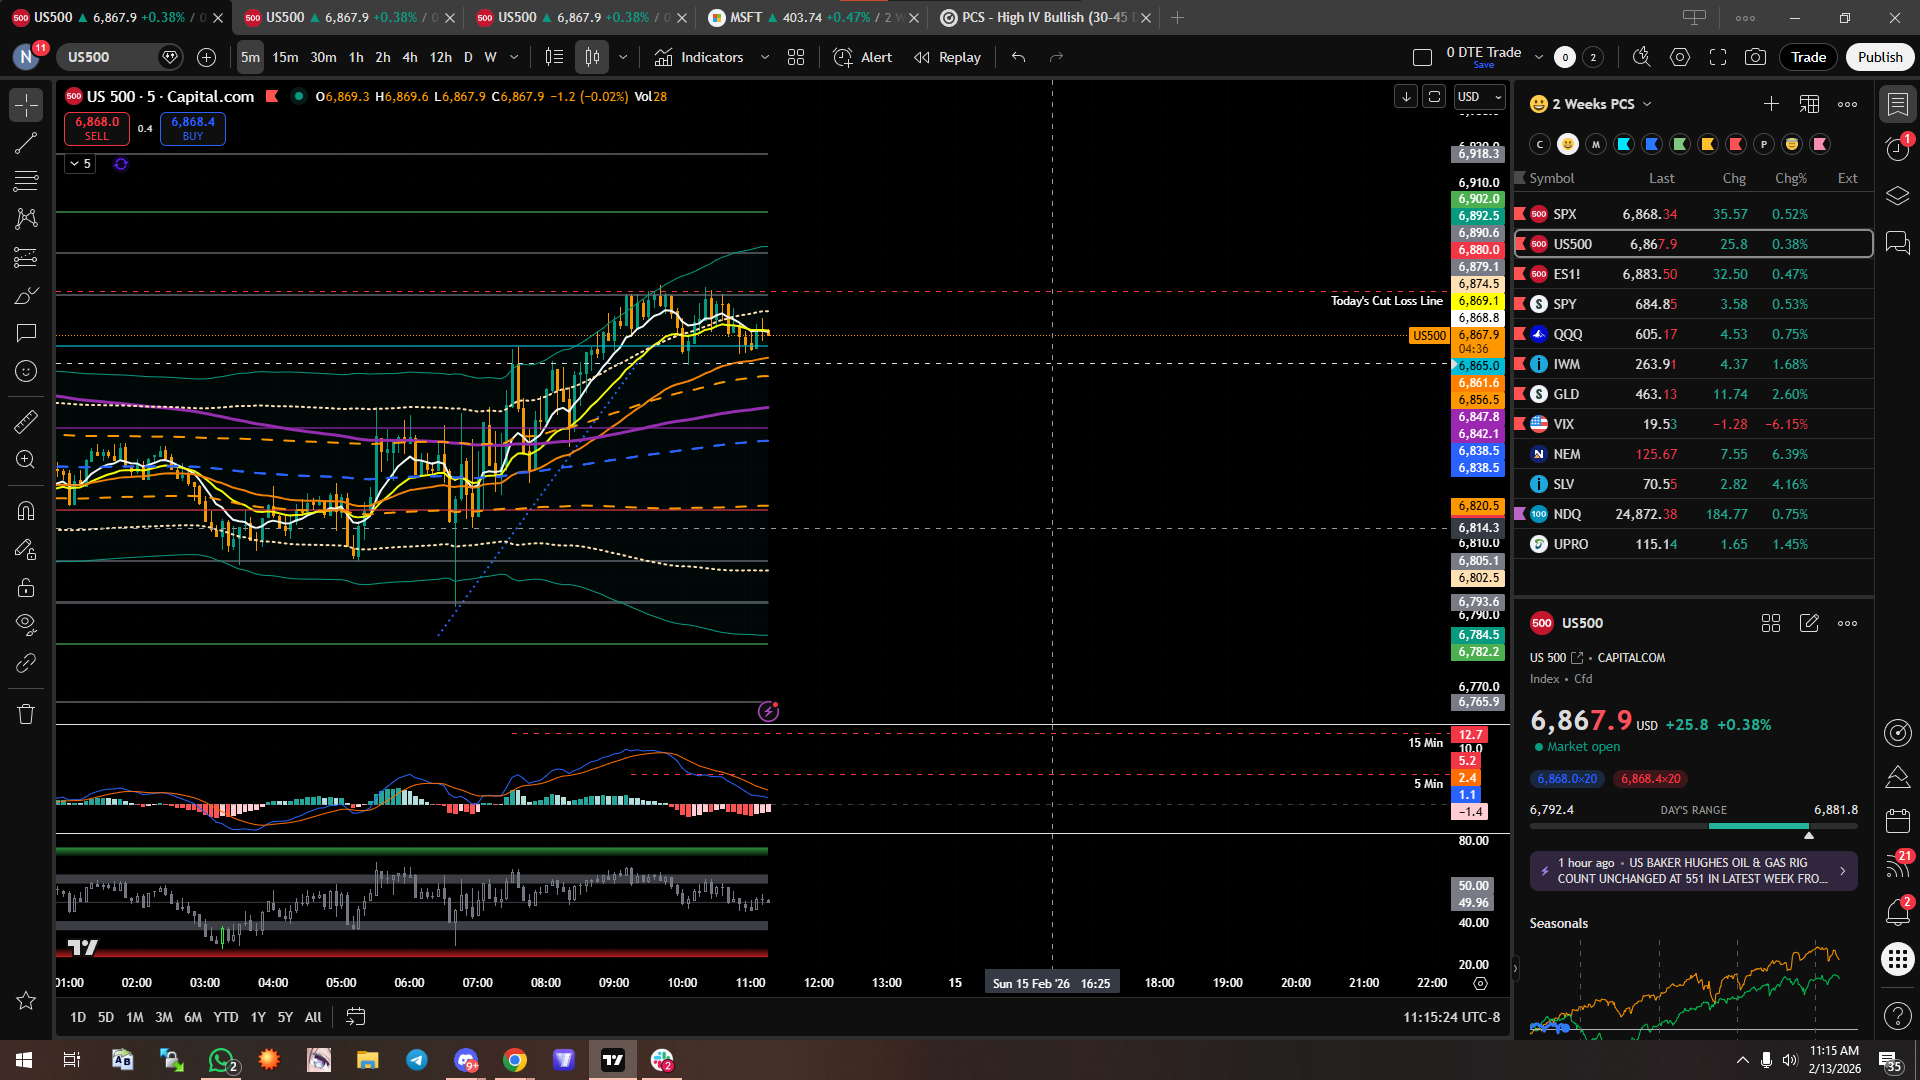Select the pink flag color filter
1920x1080 pixels.
point(1820,144)
